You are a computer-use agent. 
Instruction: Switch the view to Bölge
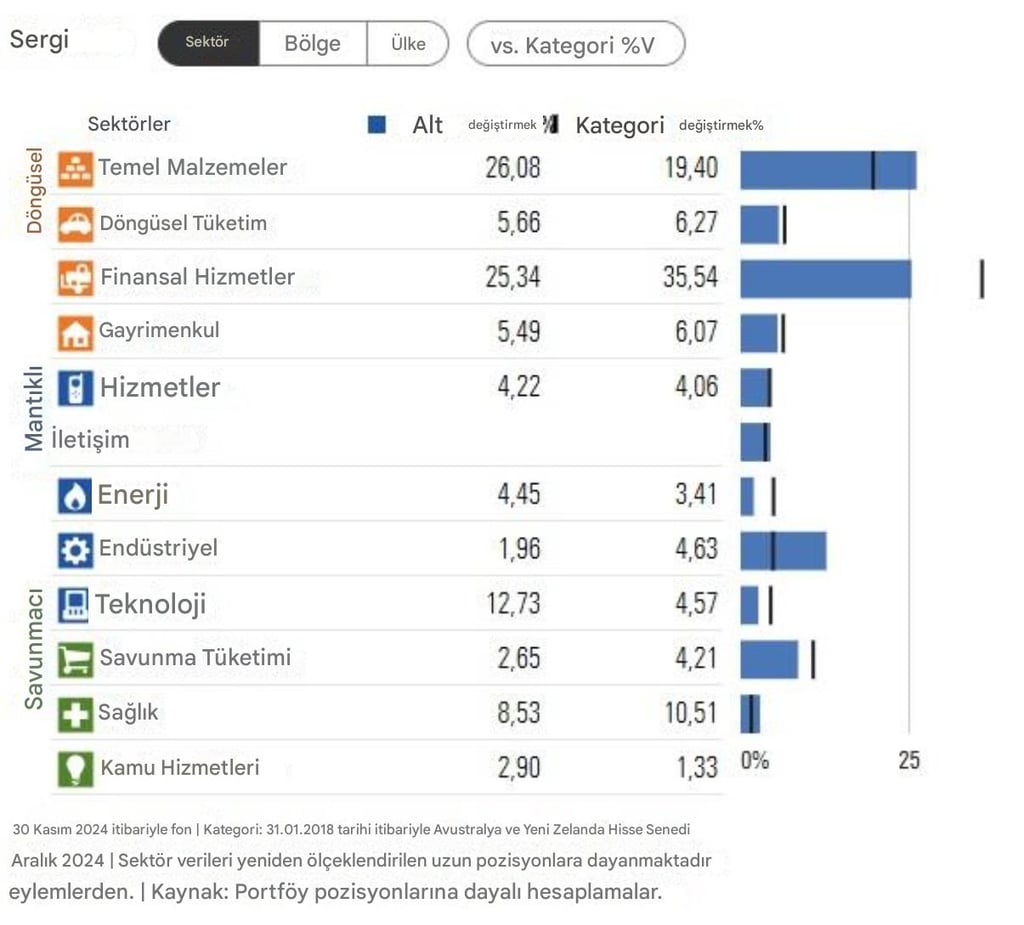(x=313, y=43)
